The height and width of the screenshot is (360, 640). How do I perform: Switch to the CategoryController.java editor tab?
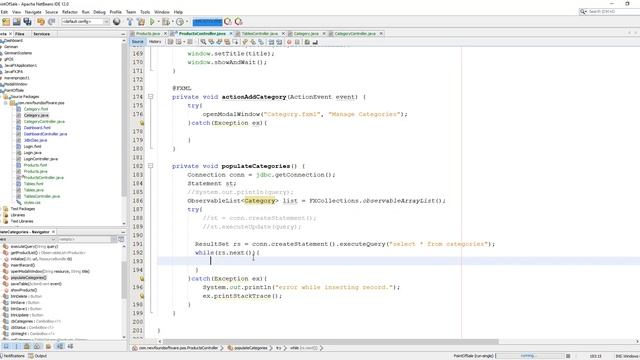pos(355,33)
